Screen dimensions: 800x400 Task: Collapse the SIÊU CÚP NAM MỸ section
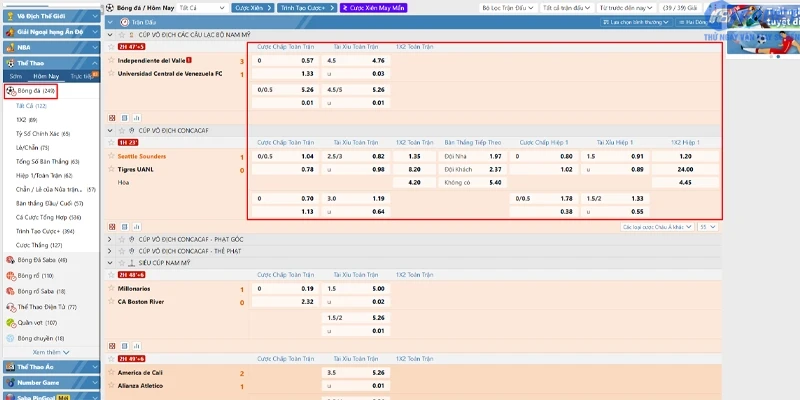pos(110,263)
